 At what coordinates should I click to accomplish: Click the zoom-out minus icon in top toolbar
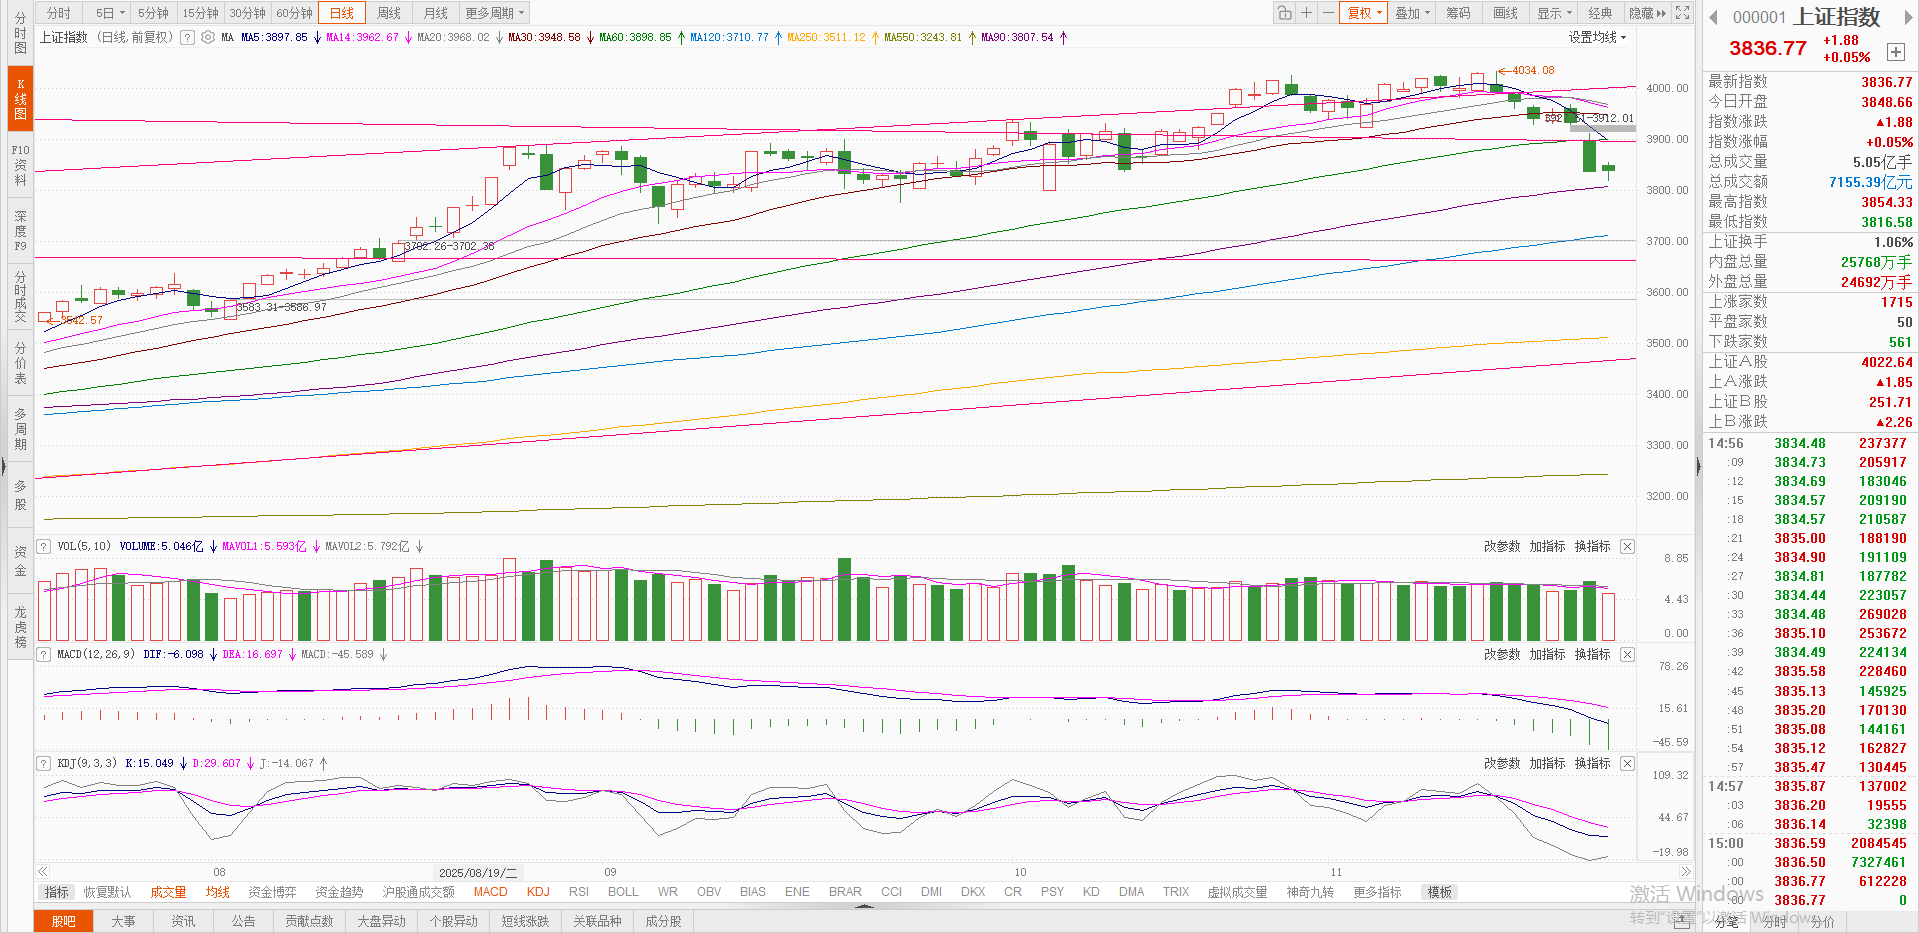coord(1327,13)
